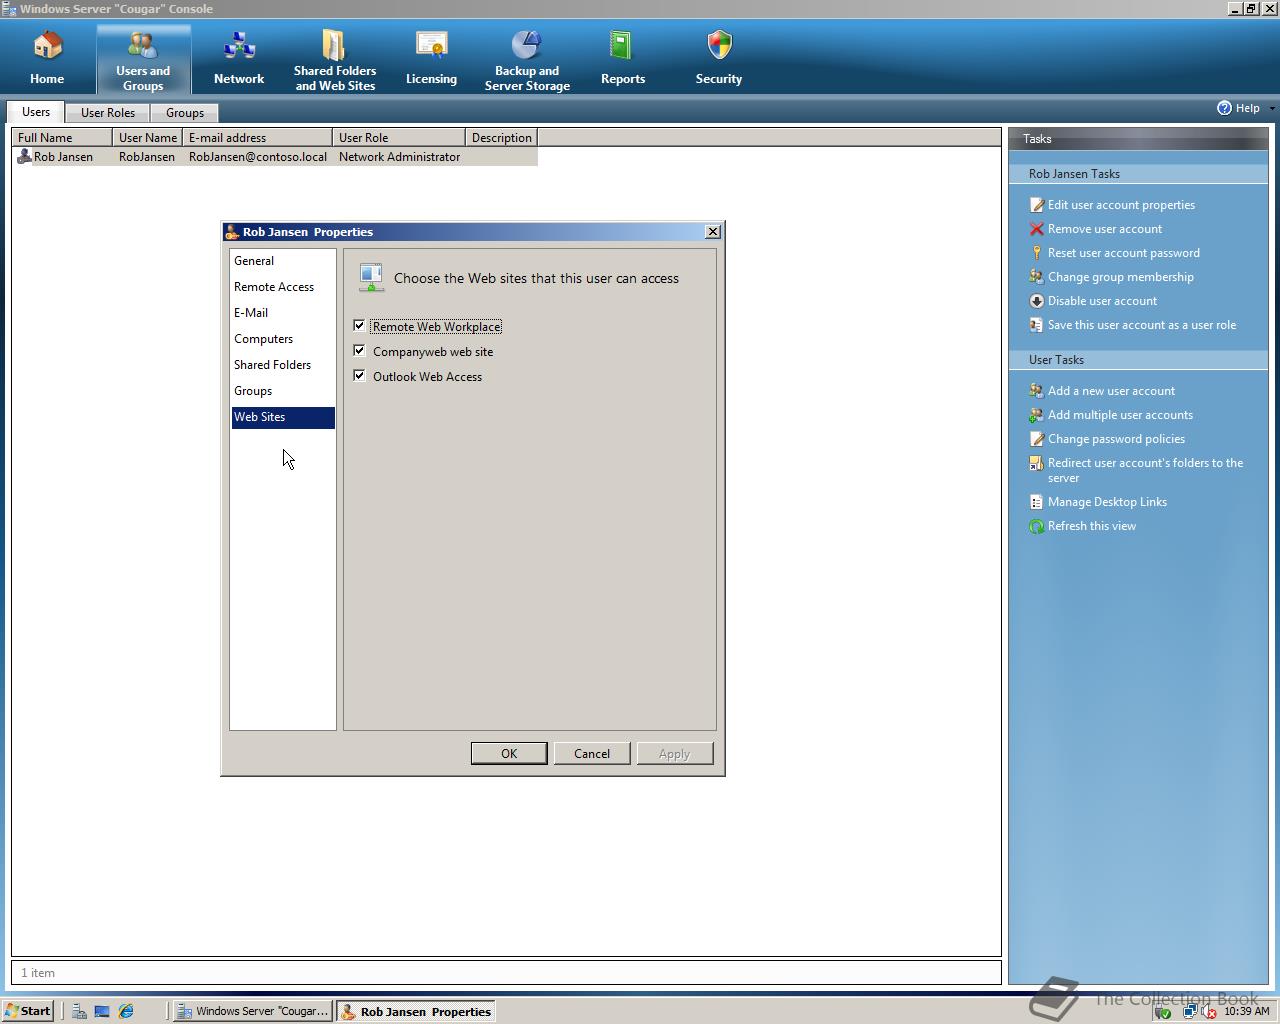
Task: Open the Licensing section icon
Action: pyautogui.click(x=431, y=46)
